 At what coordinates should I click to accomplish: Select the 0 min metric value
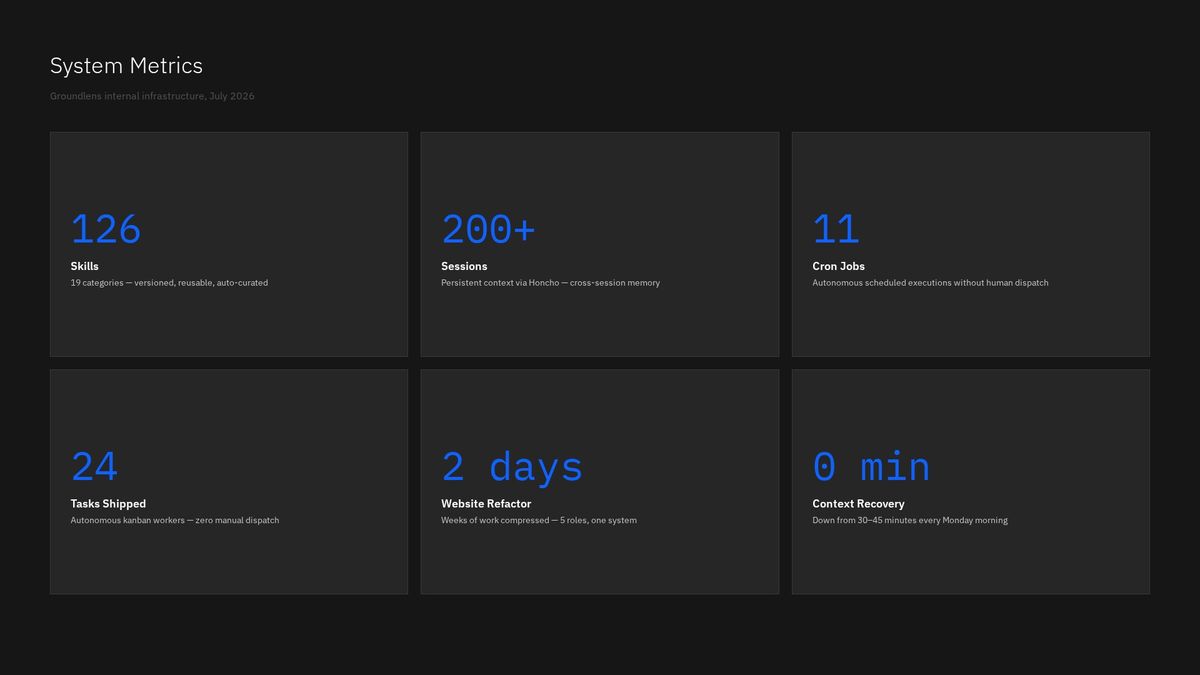871,467
